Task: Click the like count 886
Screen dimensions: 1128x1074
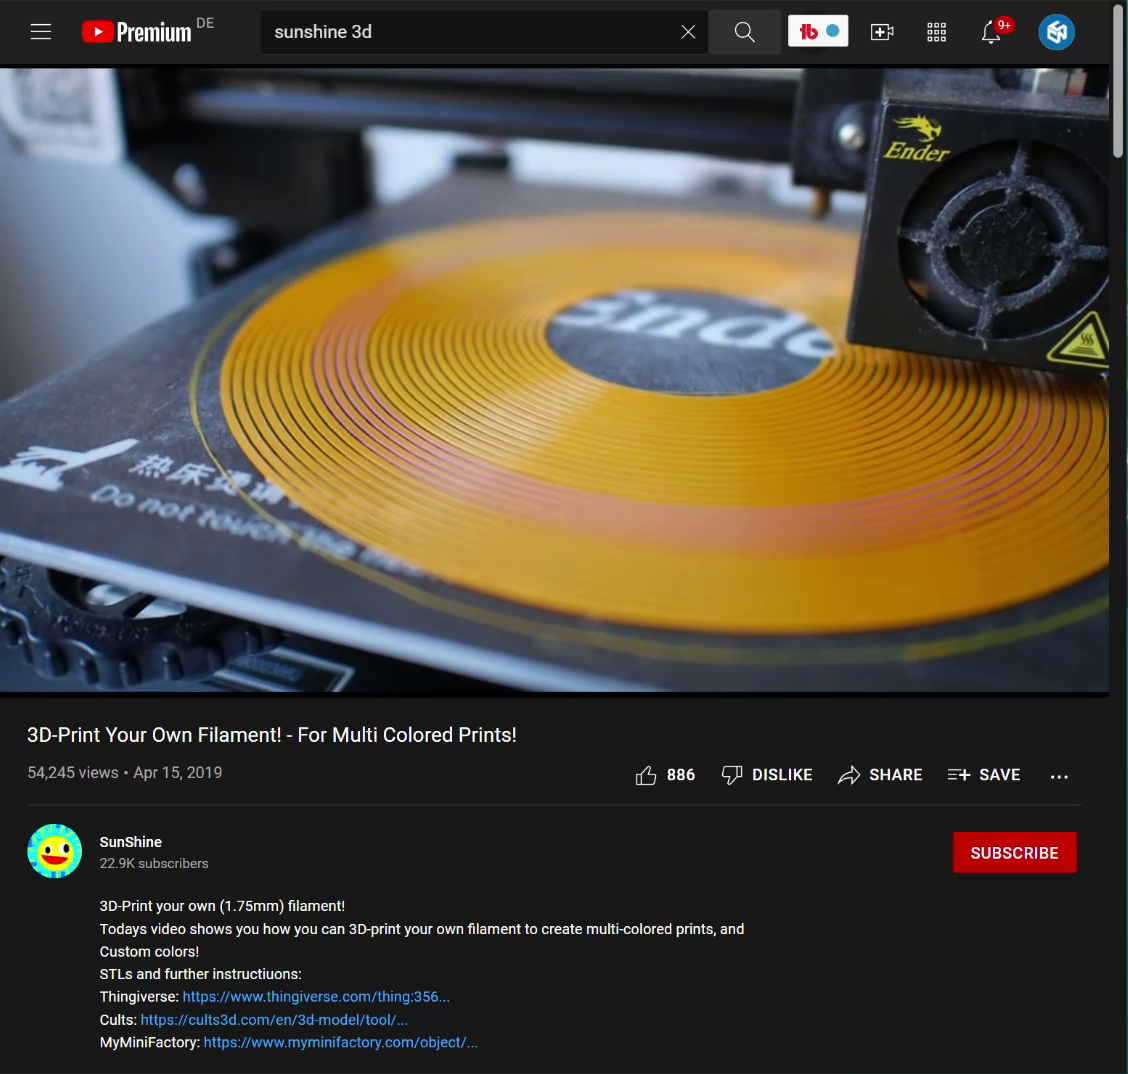Action: [681, 775]
